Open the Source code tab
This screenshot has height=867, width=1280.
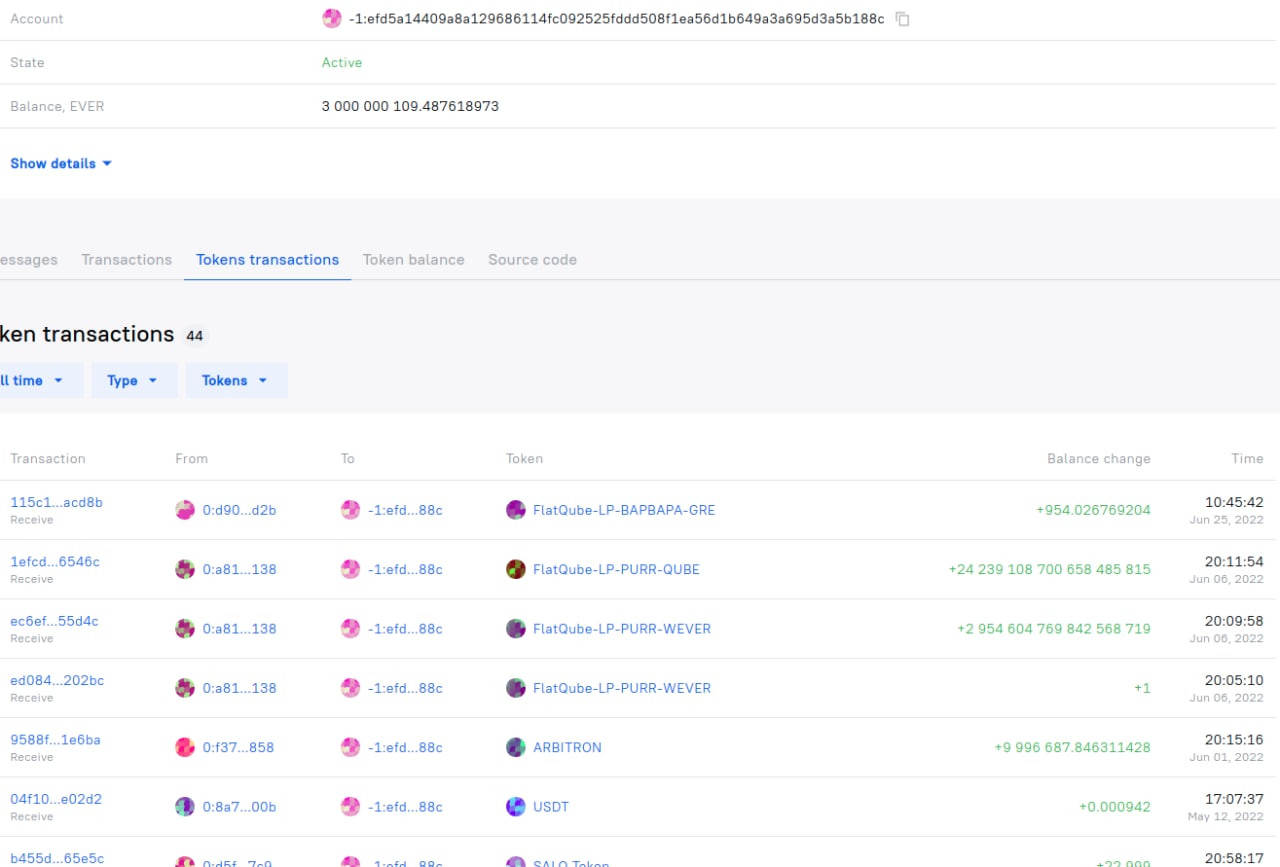tap(532, 259)
